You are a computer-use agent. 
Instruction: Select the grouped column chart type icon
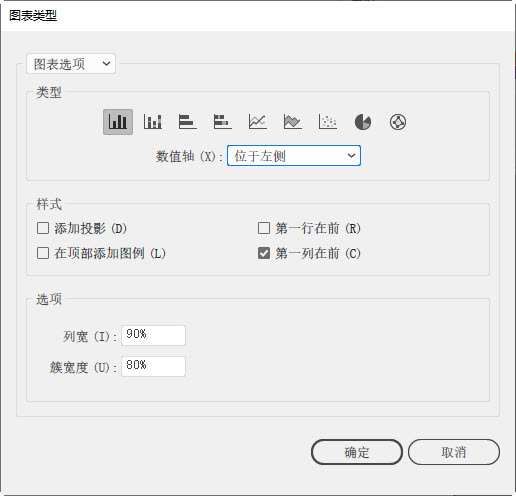tap(118, 122)
